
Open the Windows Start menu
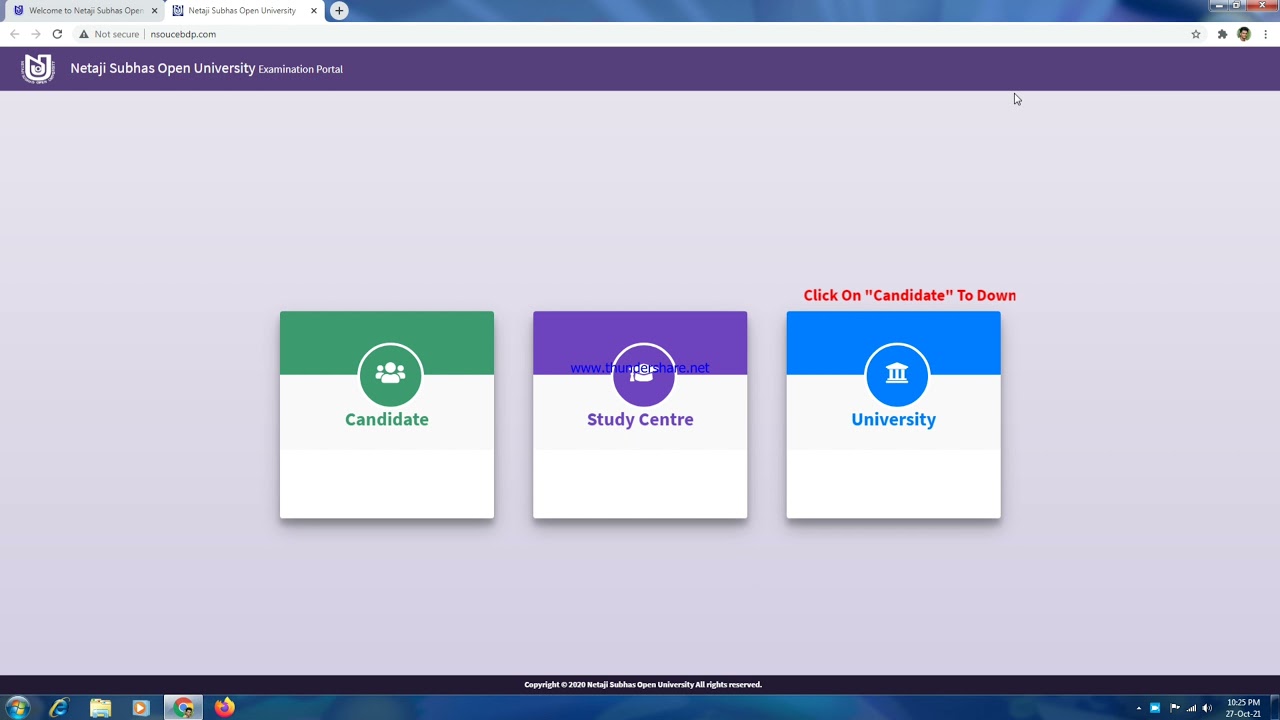click(17, 708)
